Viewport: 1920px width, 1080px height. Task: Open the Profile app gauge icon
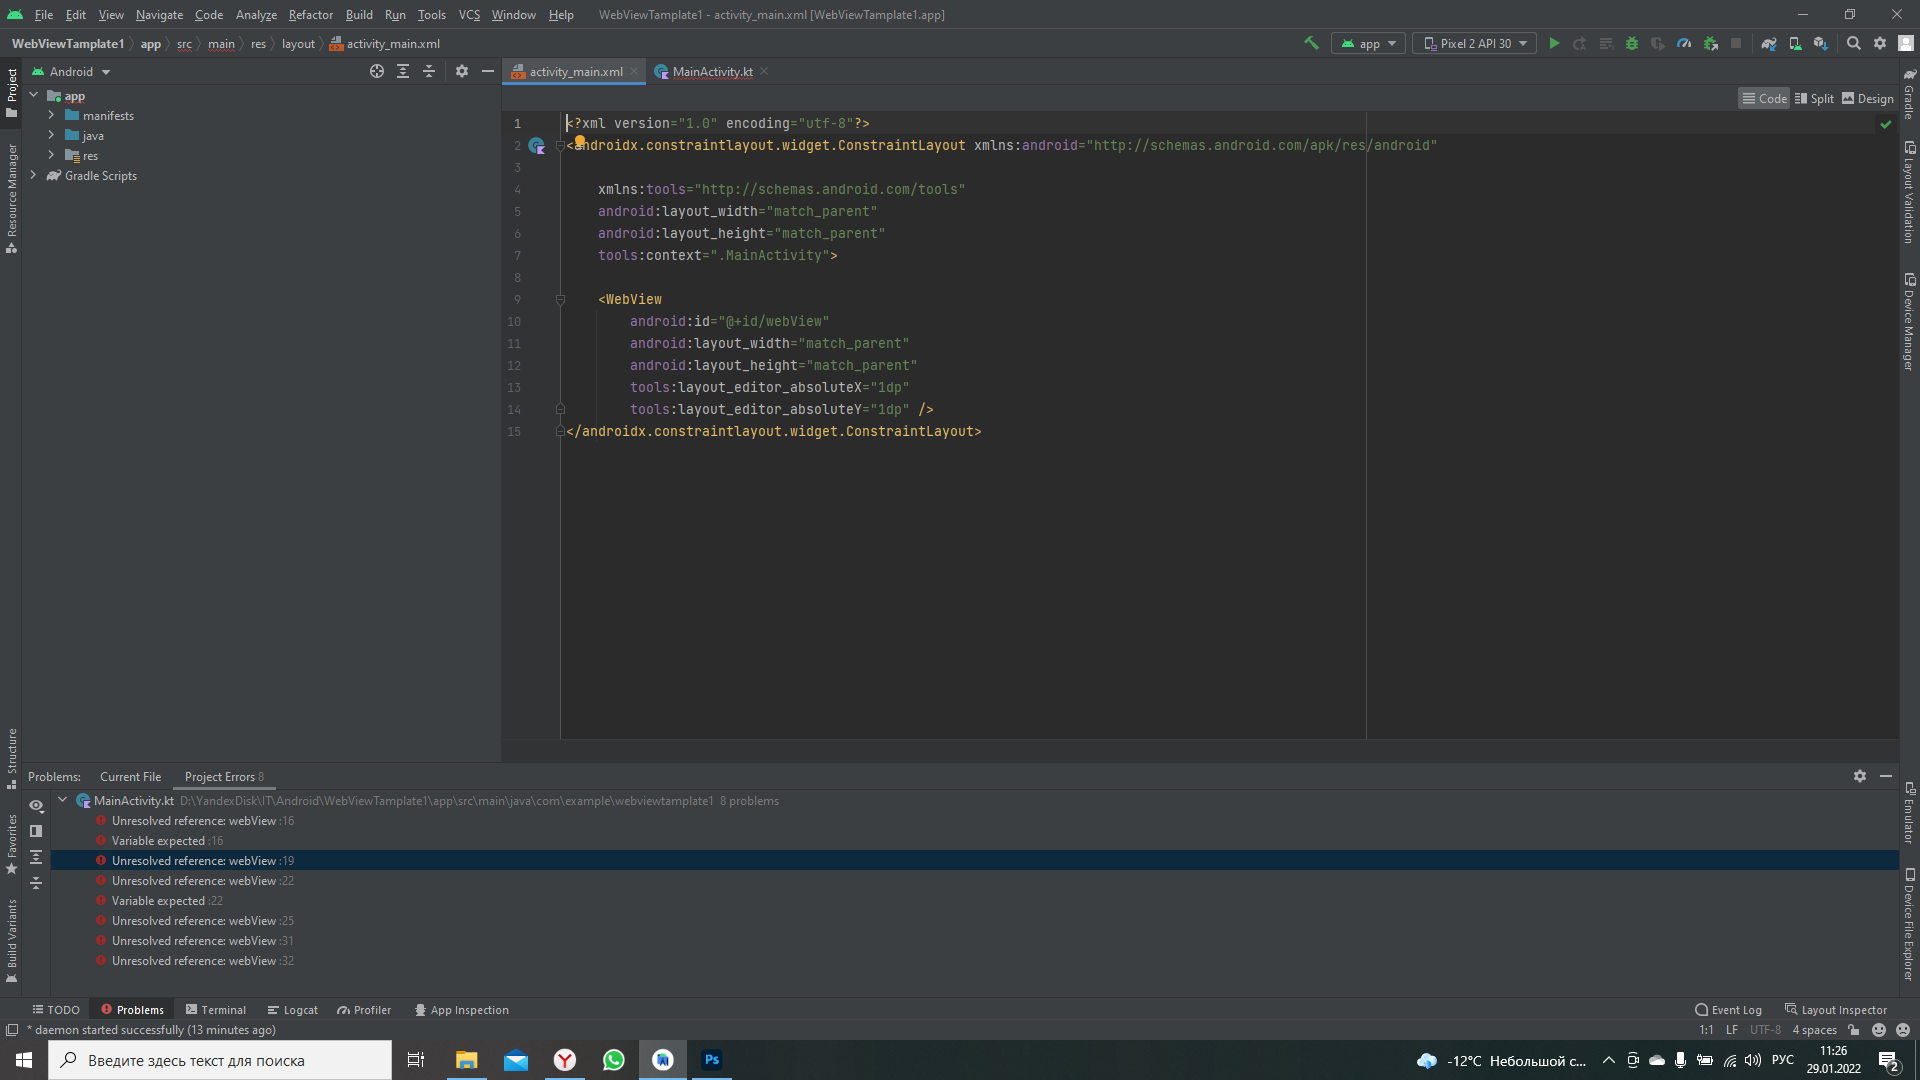pos(1684,43)
